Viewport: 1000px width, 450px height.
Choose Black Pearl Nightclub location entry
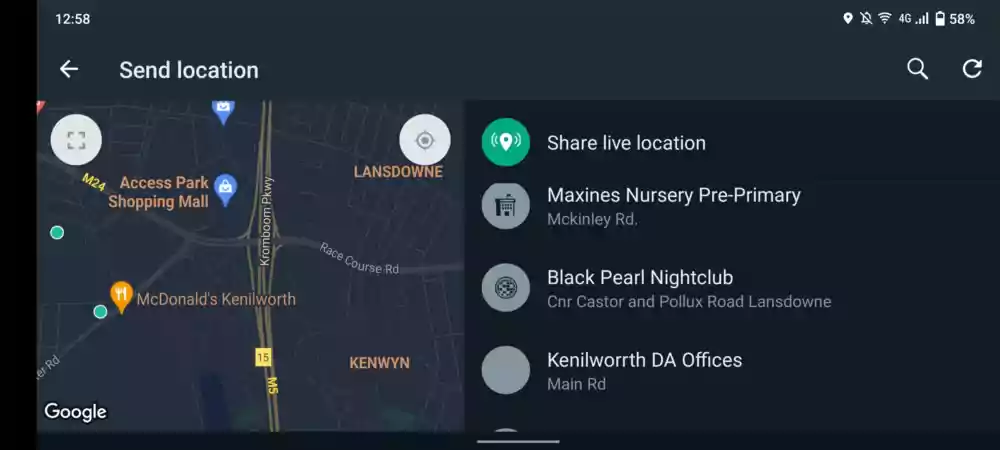click(x=732, y=288)
